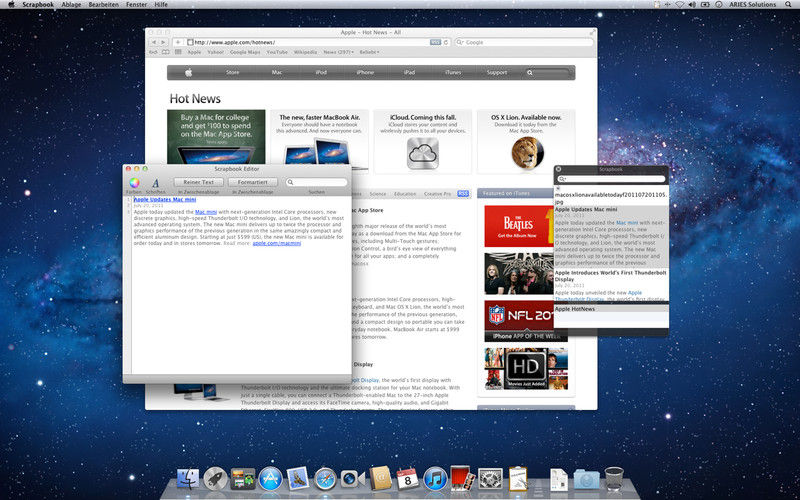Close the Scrapbook panel window
The width and height of the screenshot is (800, 500).
(558, 169)
